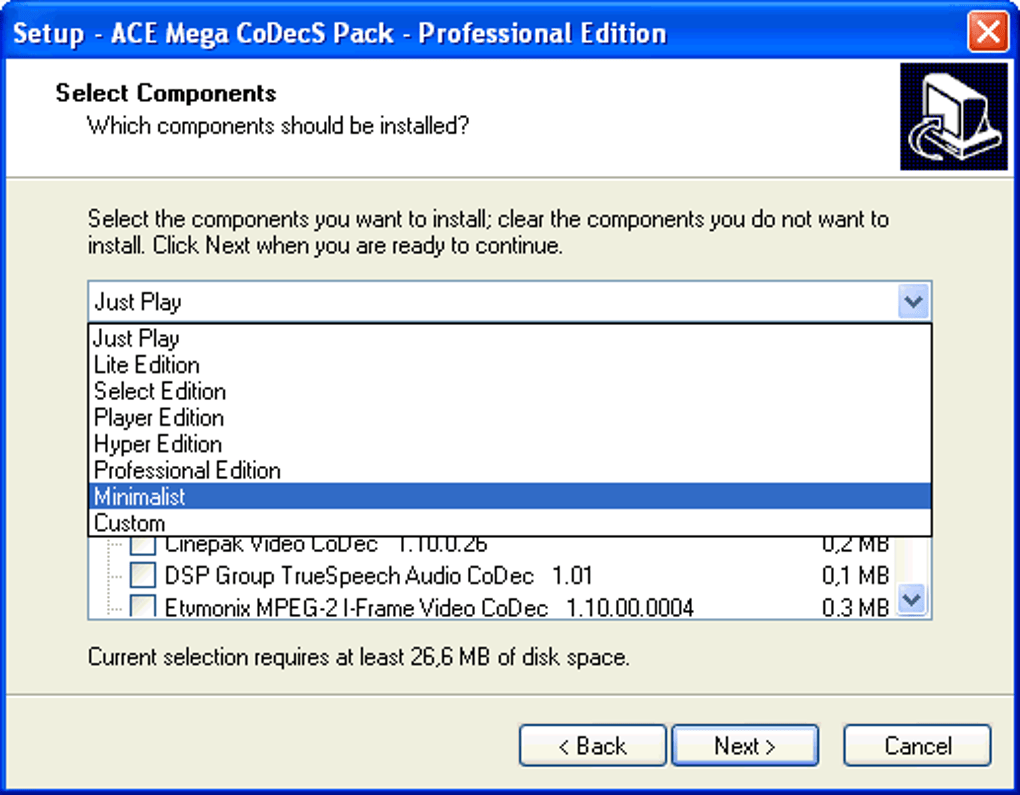Cancel the setup wizard
This screenshot has height=795, width=1020.
(917, 746)
